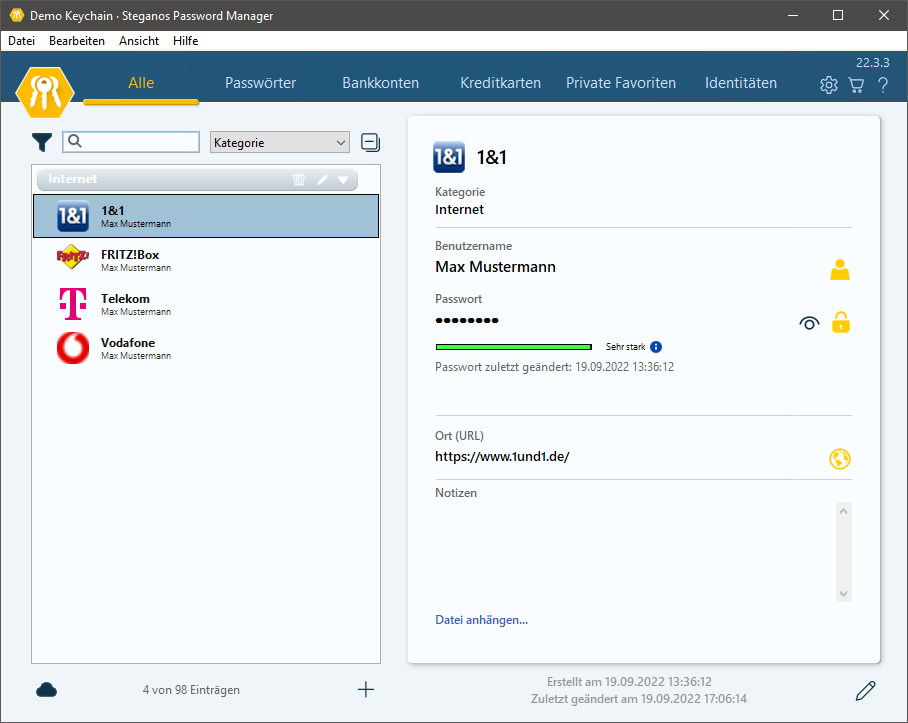Screen dimensions: 908x723
Task: Click the '4 von 98 Einträgen' status text
Action: [191, 690]
